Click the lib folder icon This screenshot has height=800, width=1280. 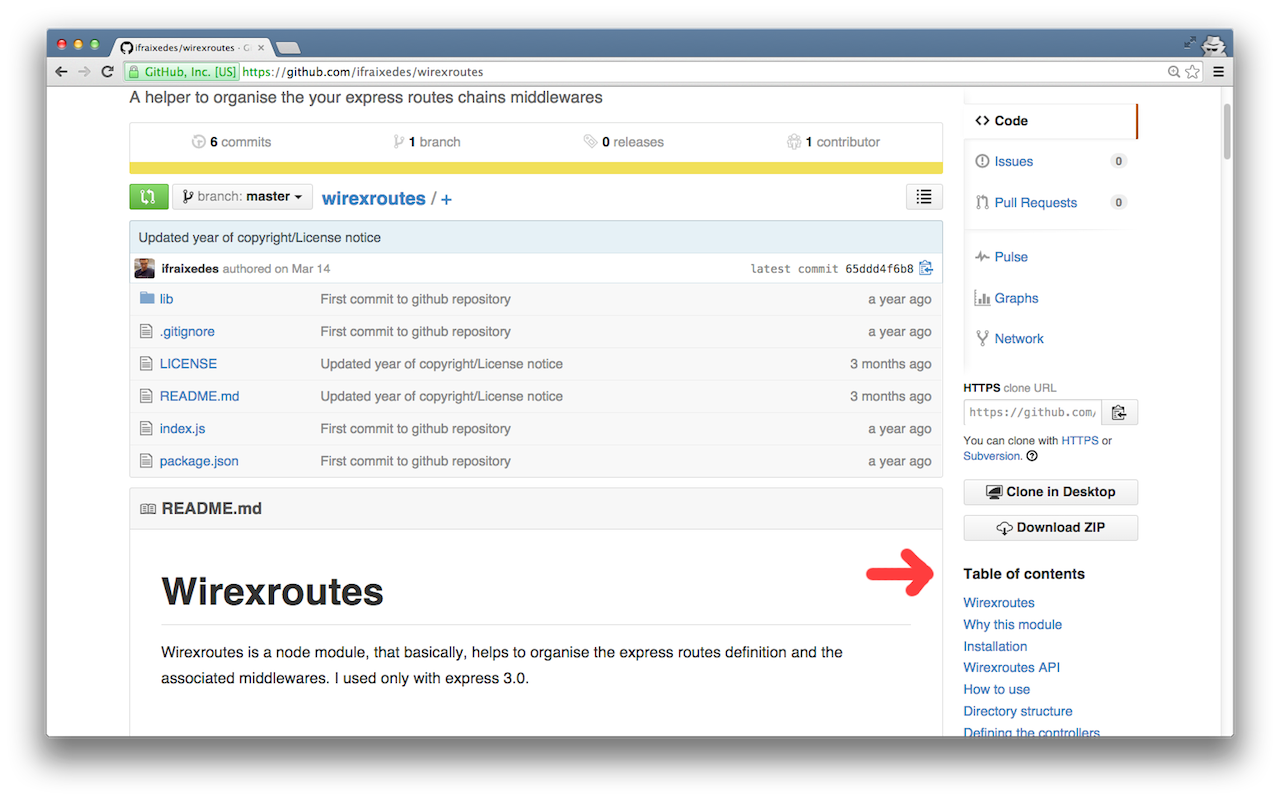(147, 298)
